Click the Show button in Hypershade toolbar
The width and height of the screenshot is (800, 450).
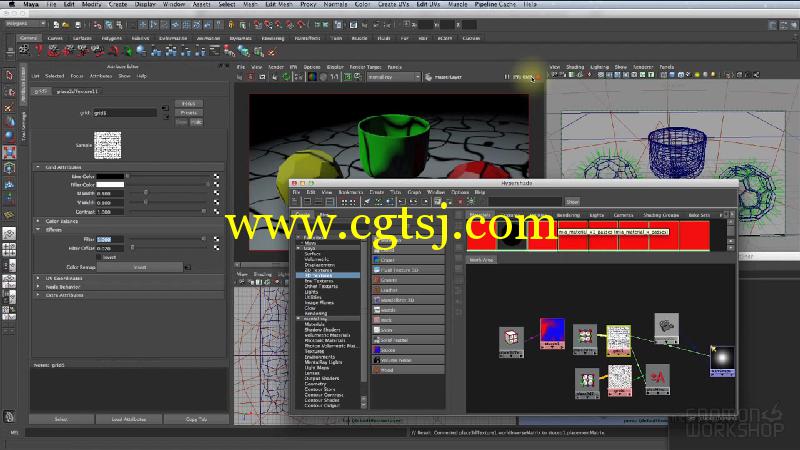click(x=572, y=202)
